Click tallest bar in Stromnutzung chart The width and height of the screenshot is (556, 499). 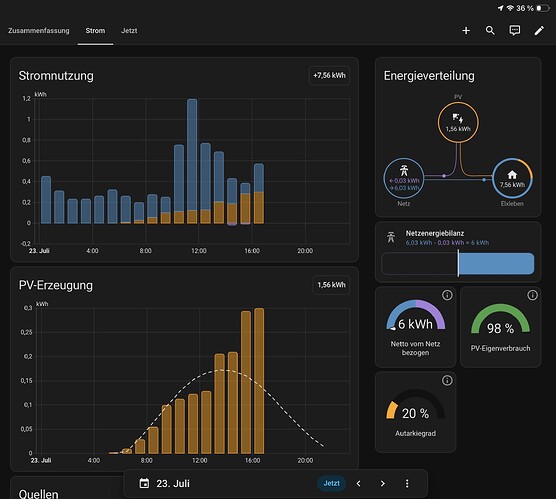pos(192,161)
